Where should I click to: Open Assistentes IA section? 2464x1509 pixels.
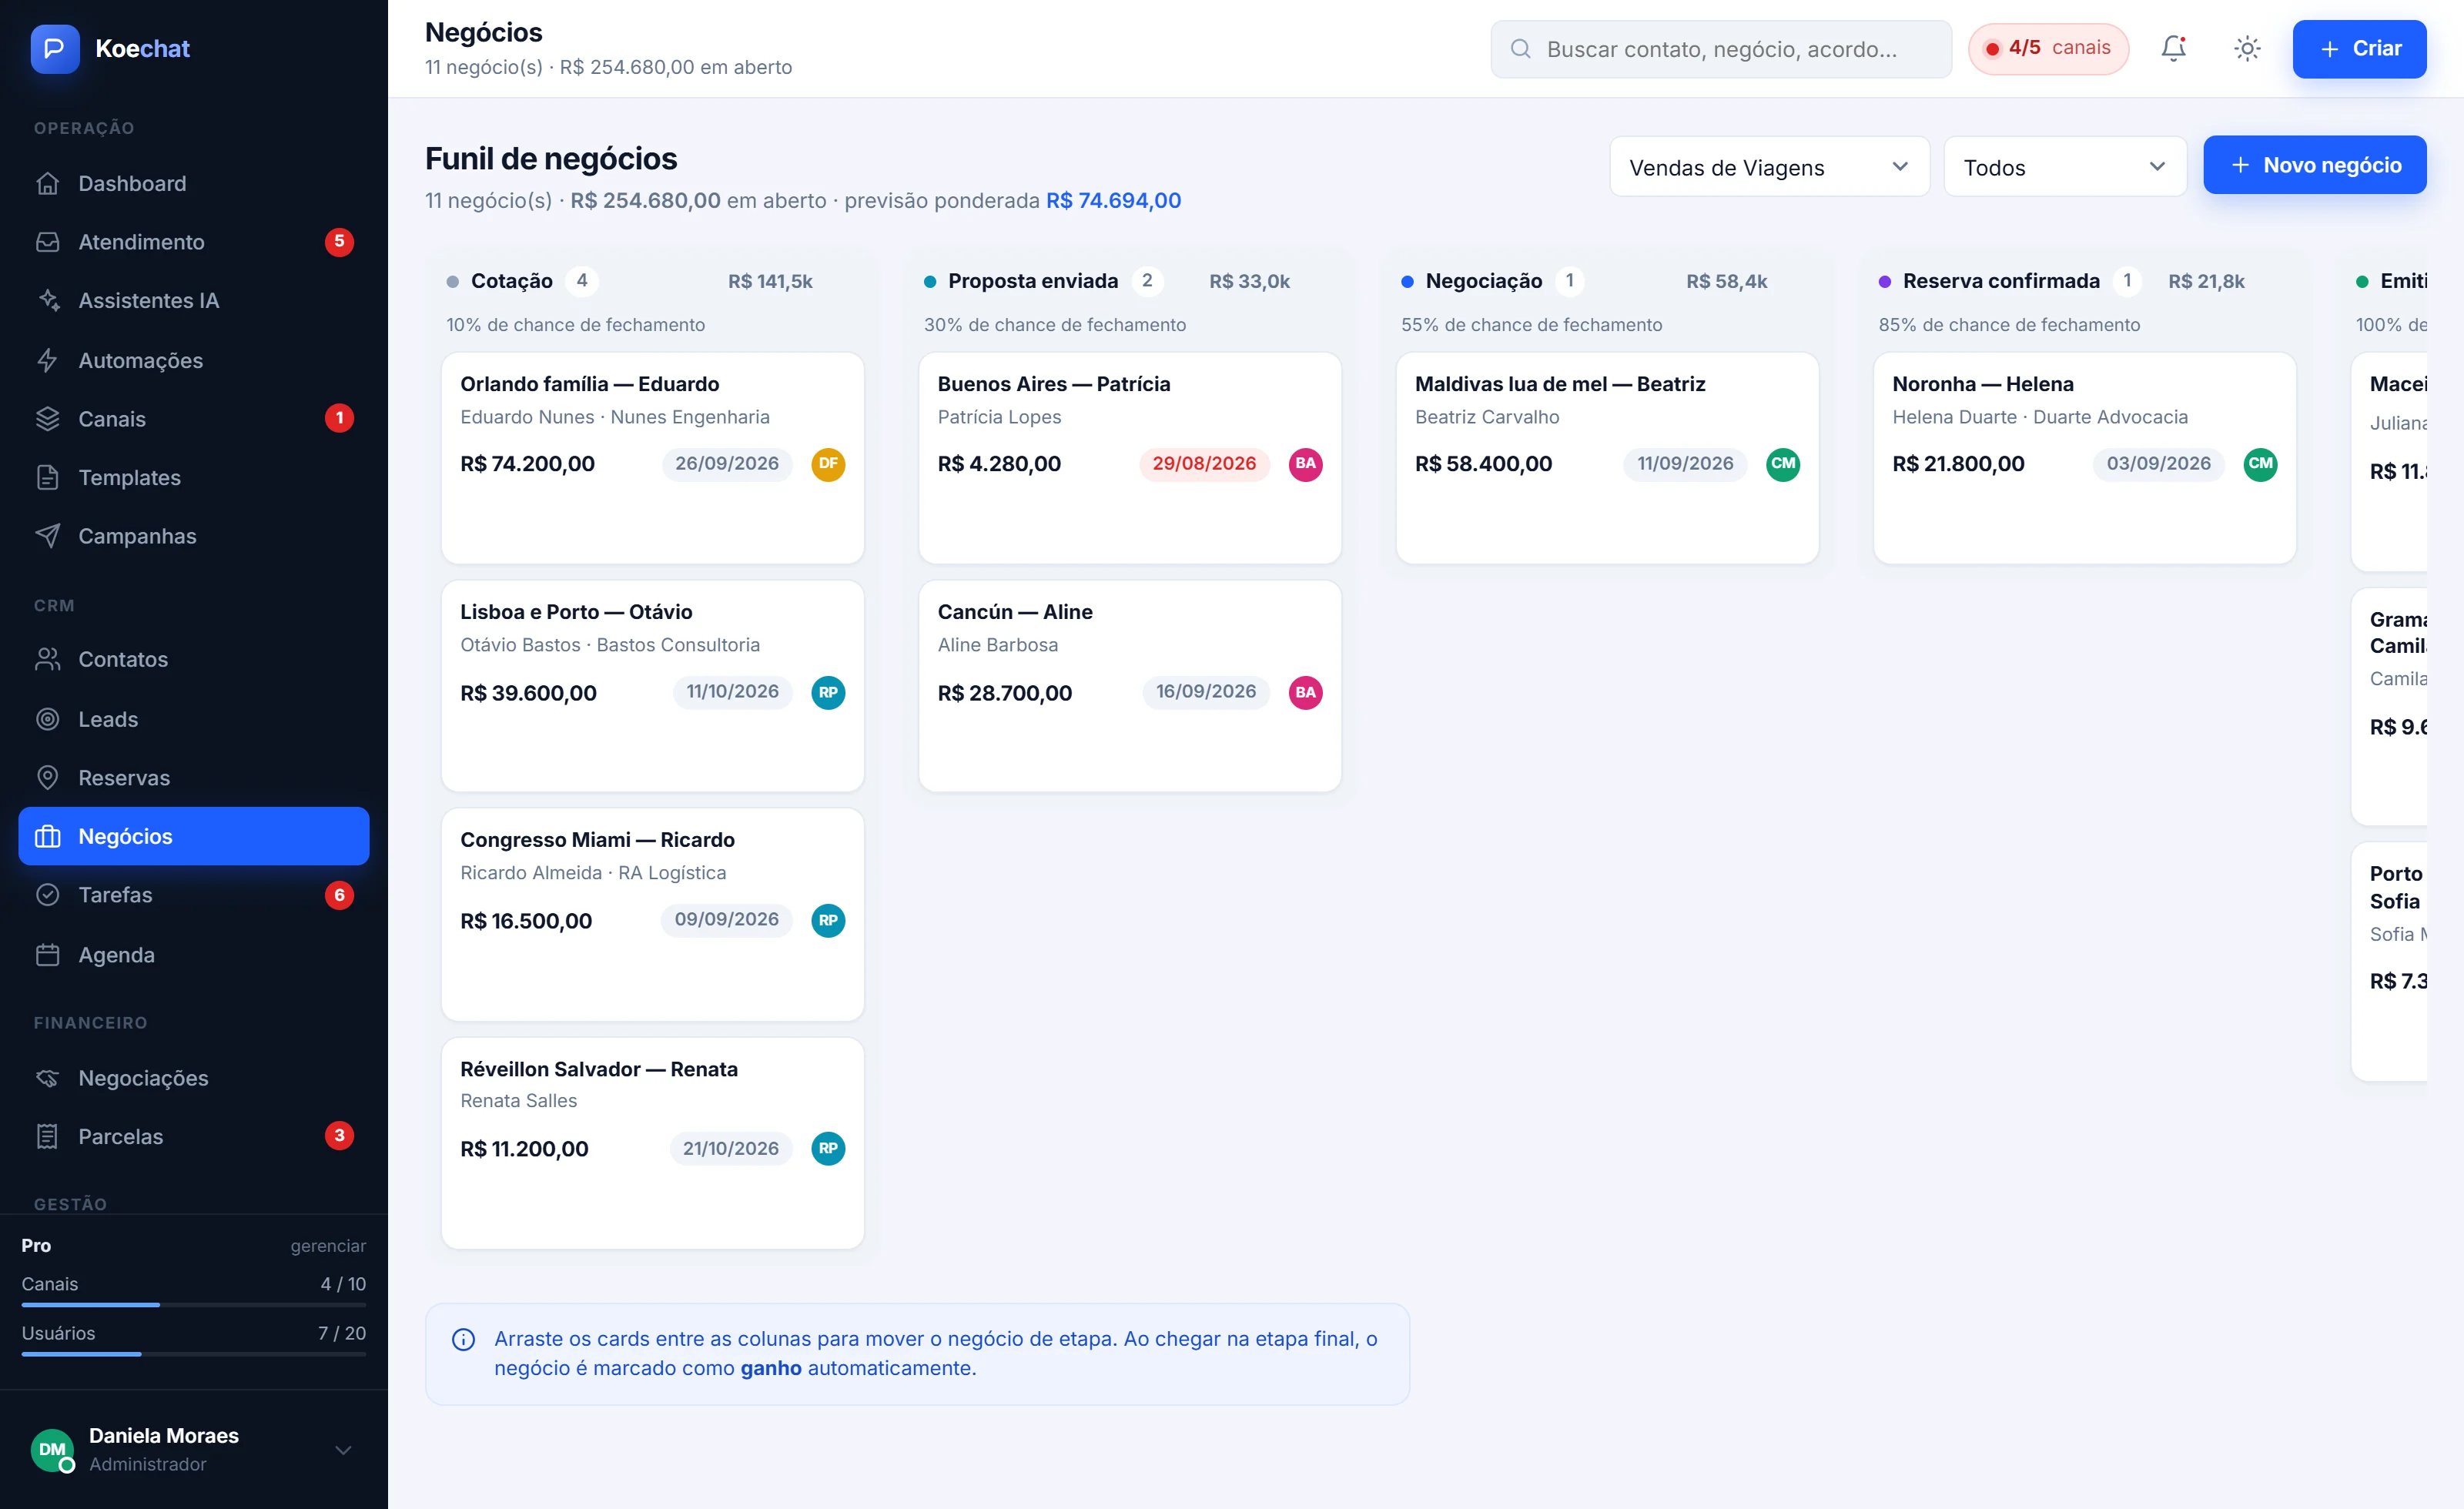(x=193, y=300)
